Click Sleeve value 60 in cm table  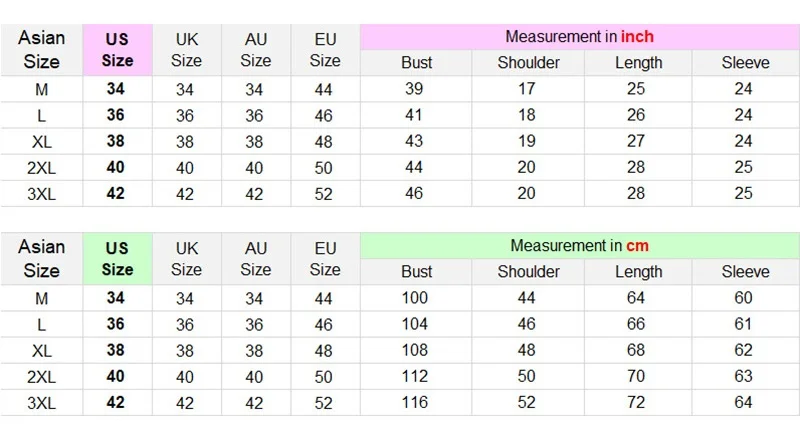[745, 298]
